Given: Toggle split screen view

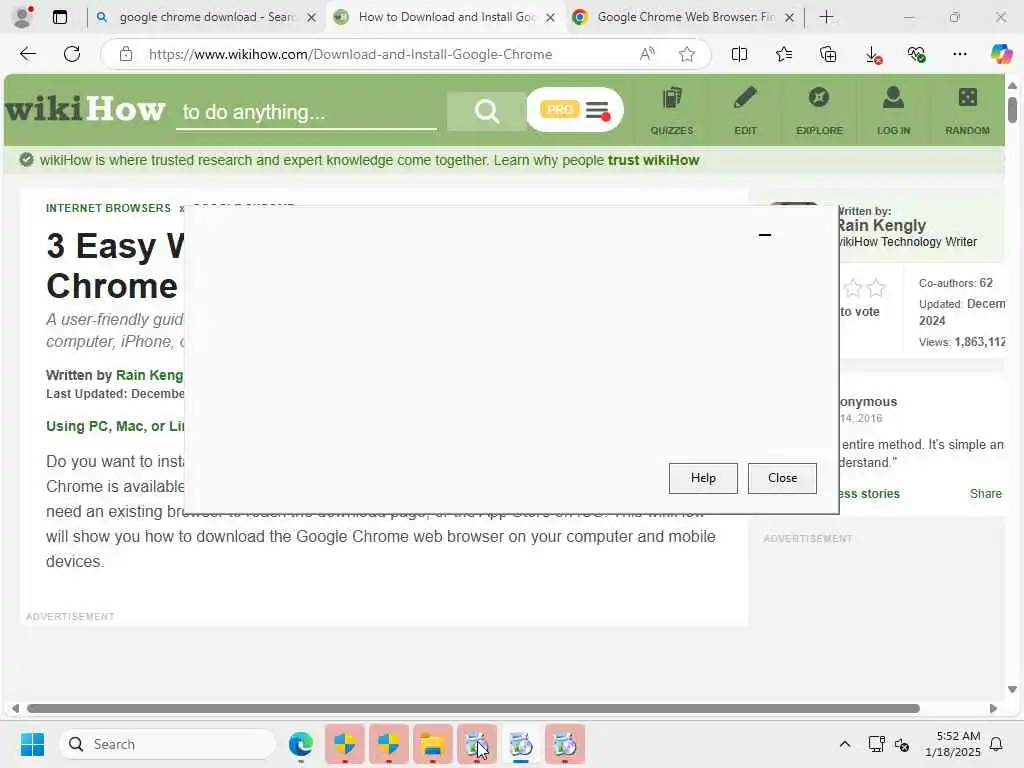Looking at the screenshot, I should pyautogui.click(x=739, y=54).
